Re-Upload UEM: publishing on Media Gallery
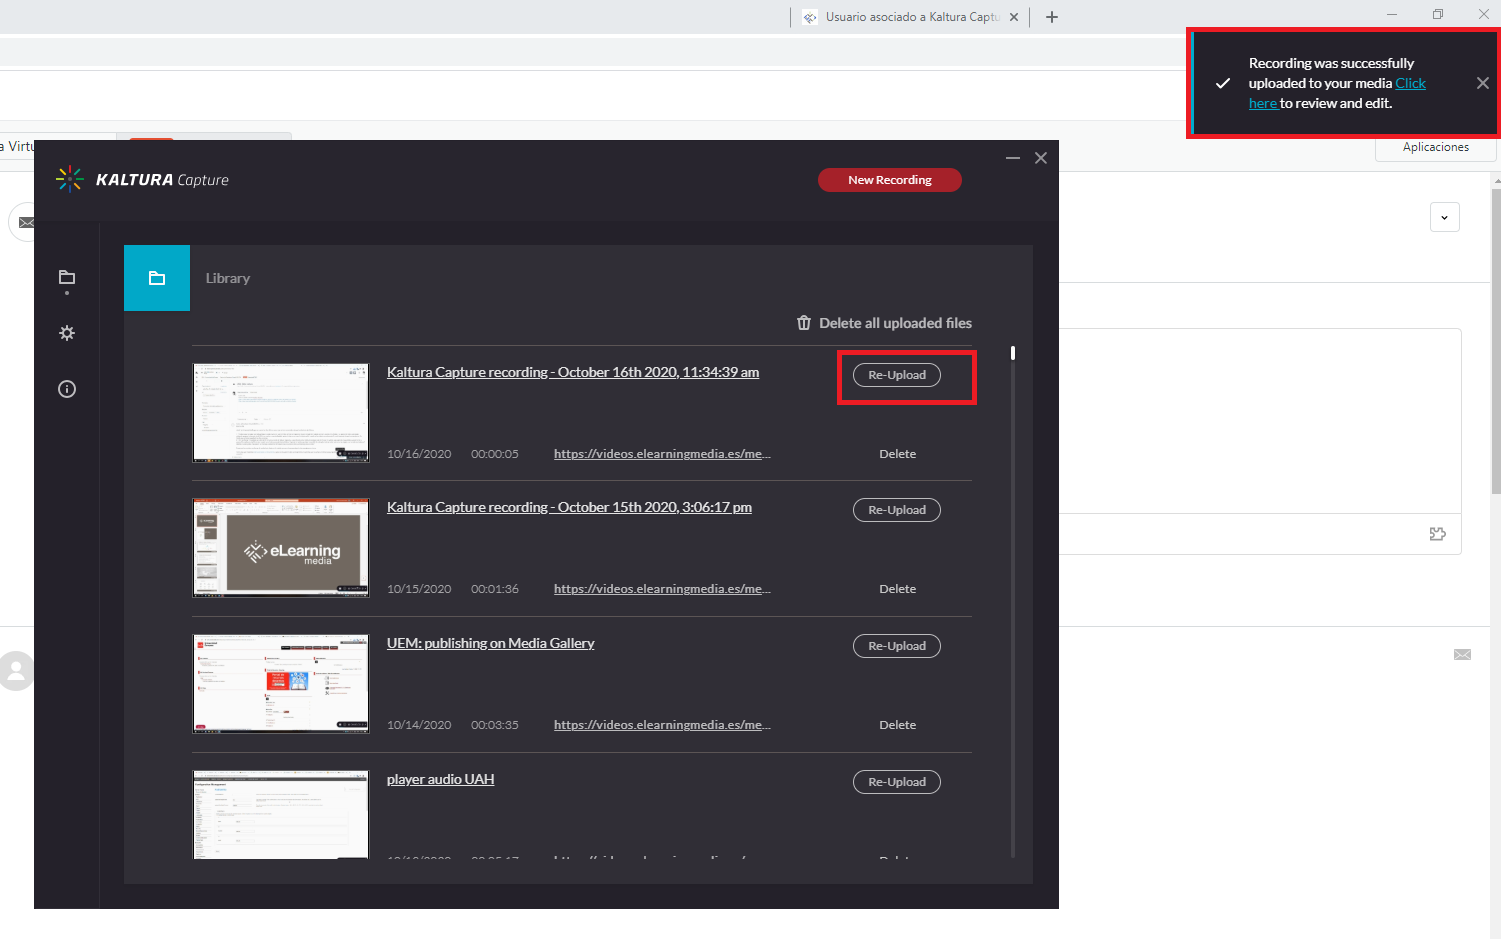The image size is (1501, 939). click(x=897, y=646)
